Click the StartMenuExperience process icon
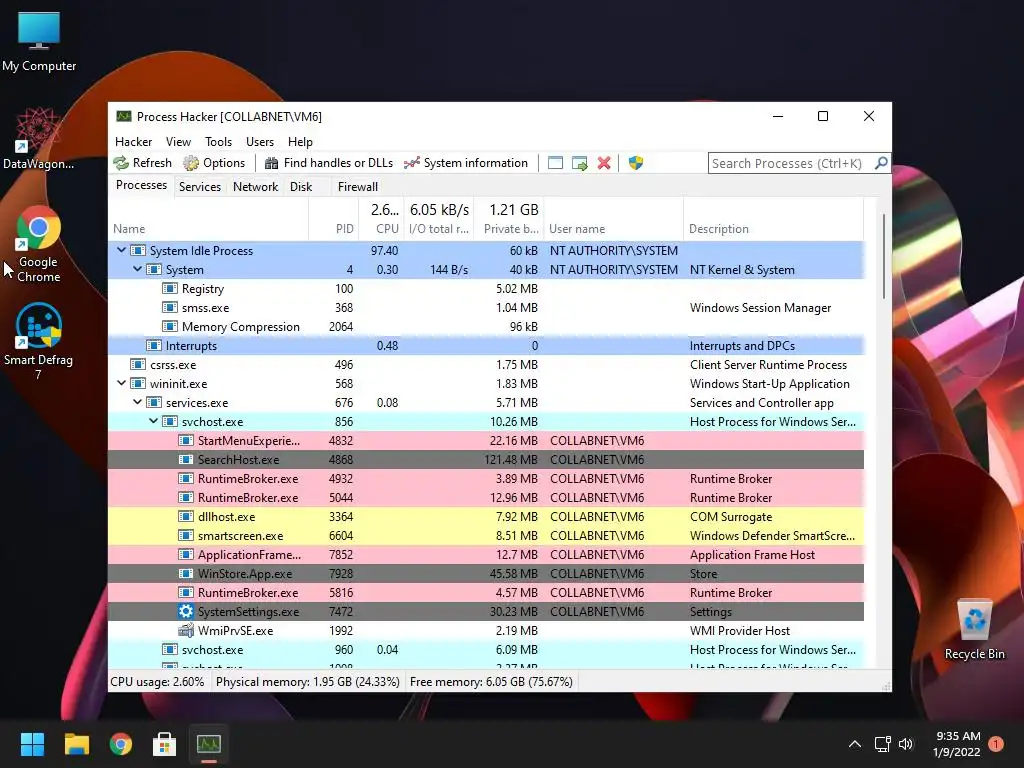 [x=186, y=441]
